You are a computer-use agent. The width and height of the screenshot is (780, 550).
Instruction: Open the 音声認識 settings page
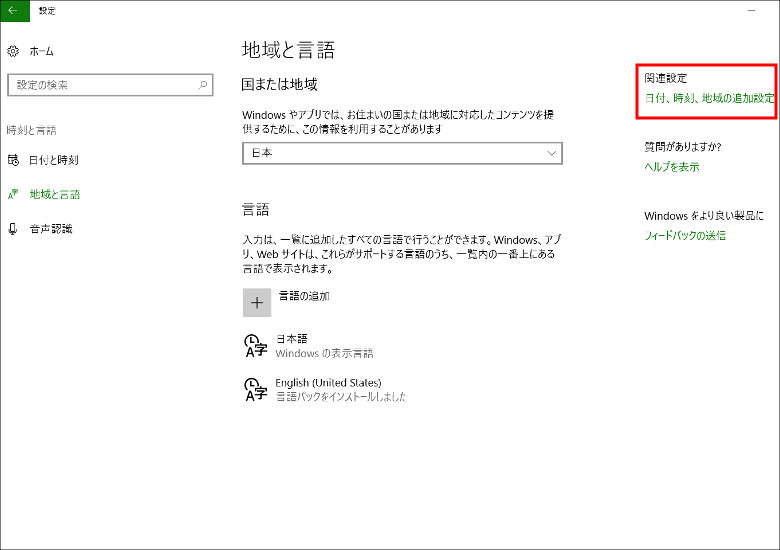[51, 229]
